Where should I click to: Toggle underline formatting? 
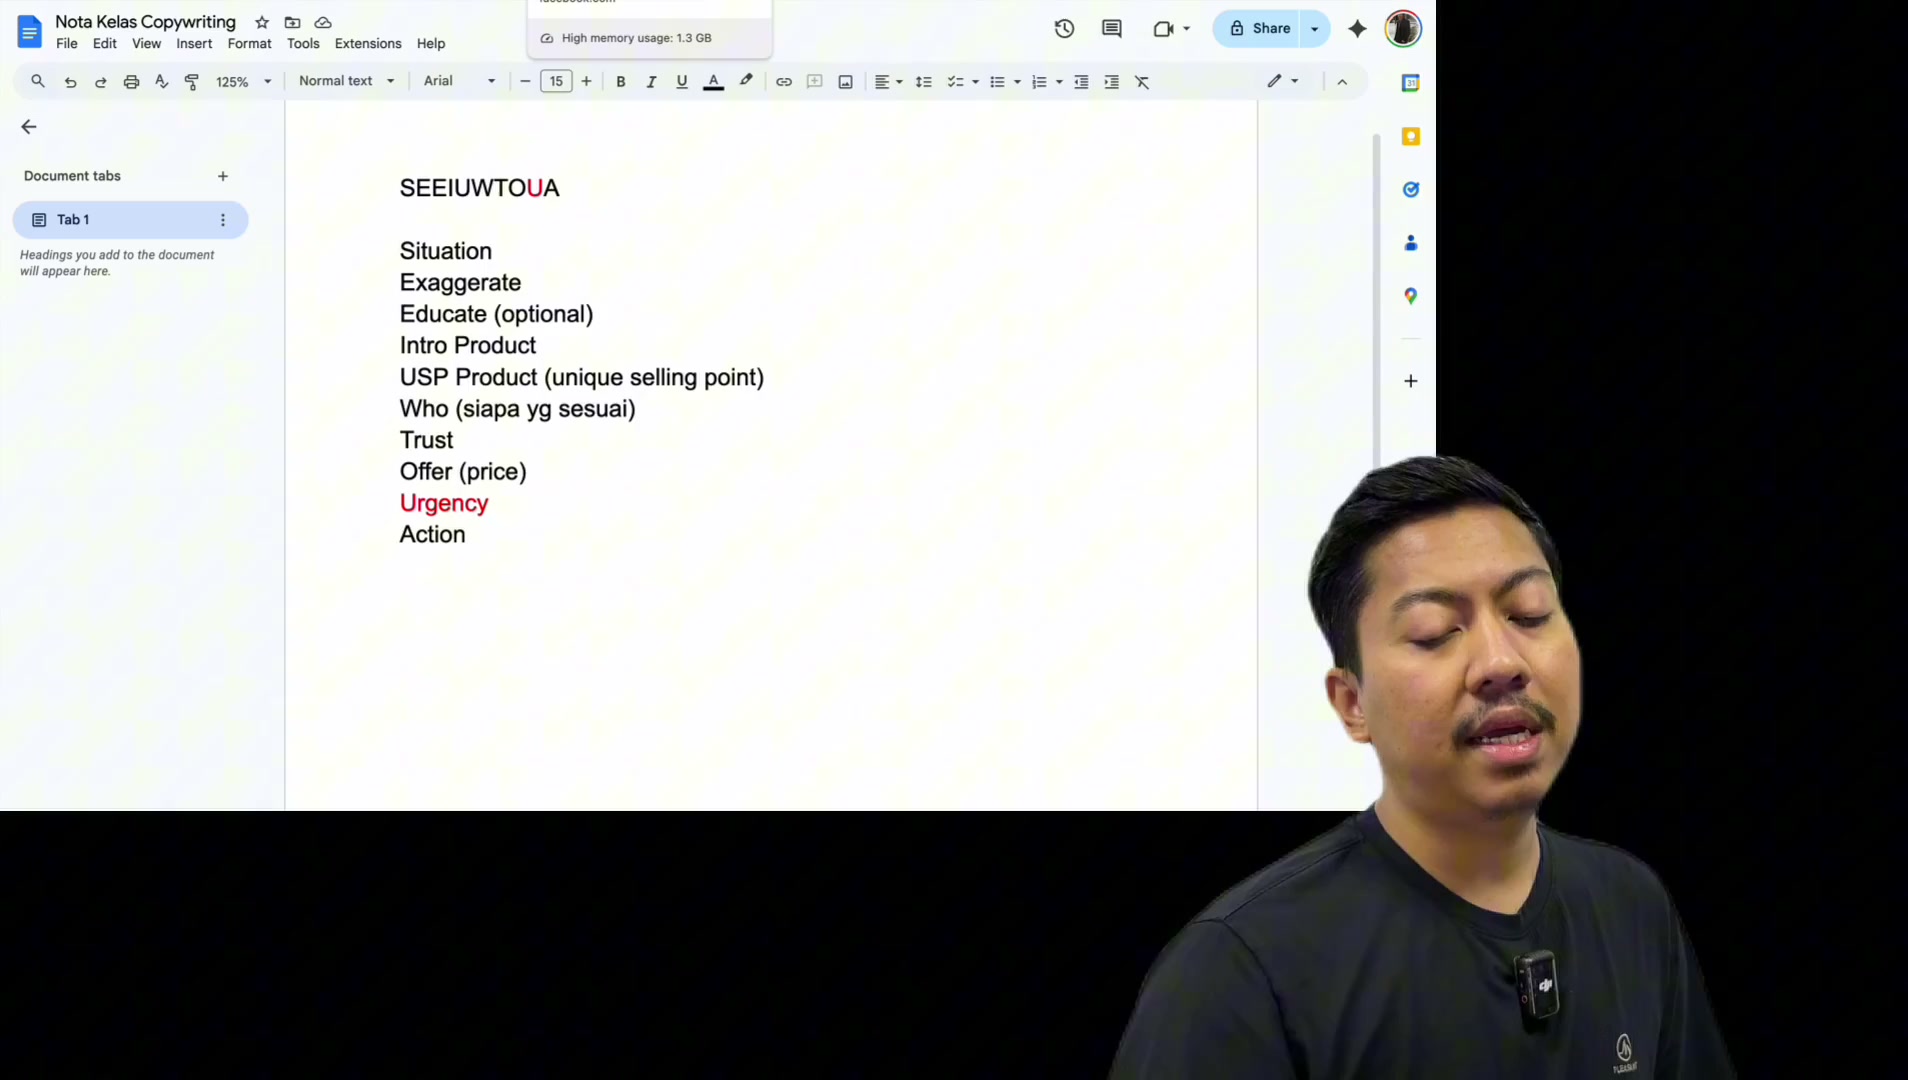[682, 82]
